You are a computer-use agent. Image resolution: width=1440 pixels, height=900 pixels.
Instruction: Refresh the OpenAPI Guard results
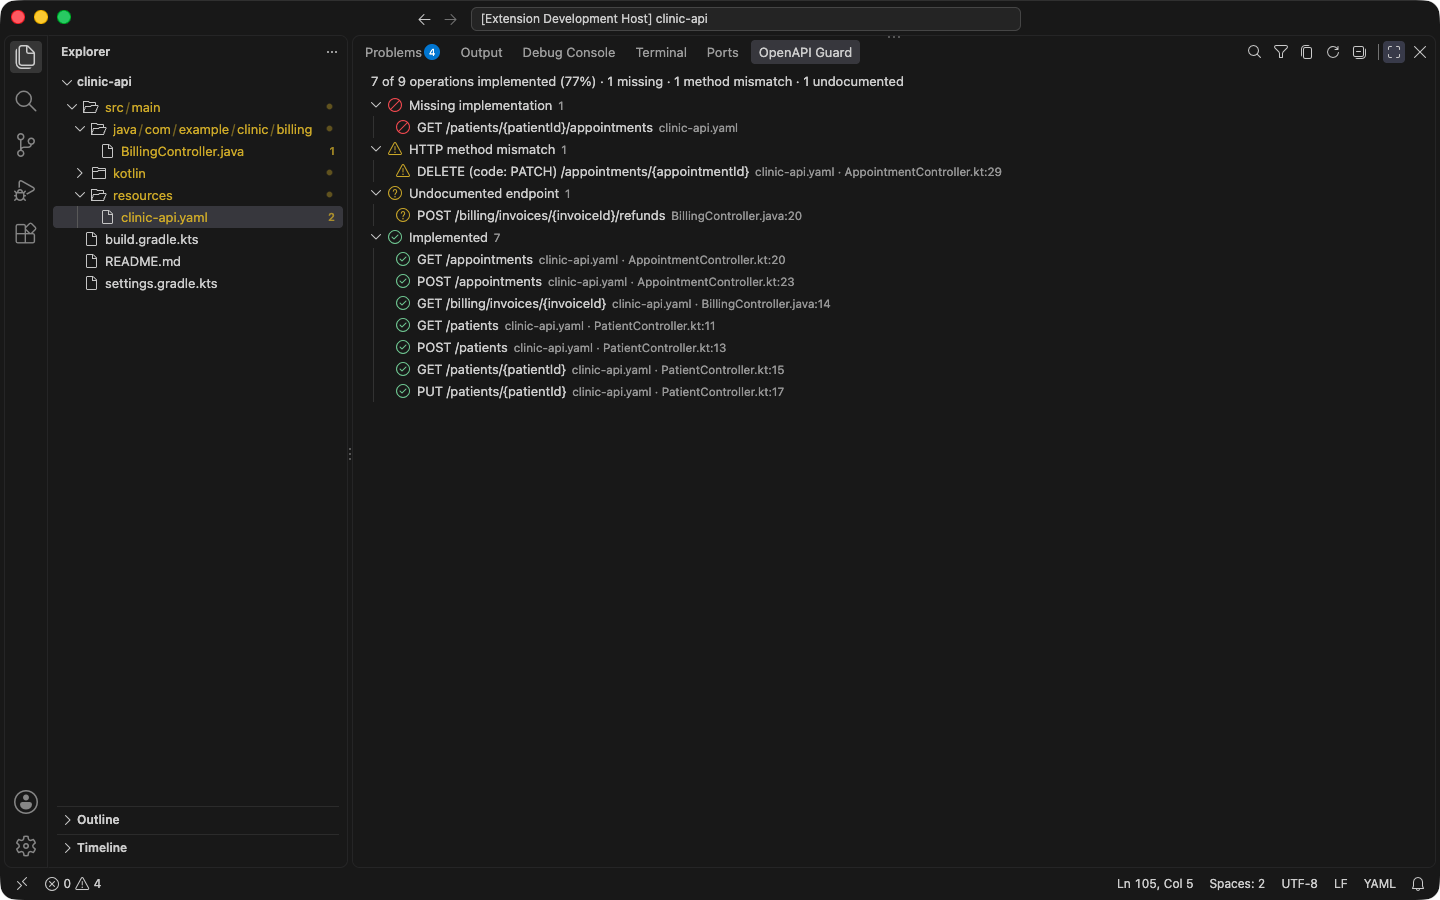(x=1333, y=52)
